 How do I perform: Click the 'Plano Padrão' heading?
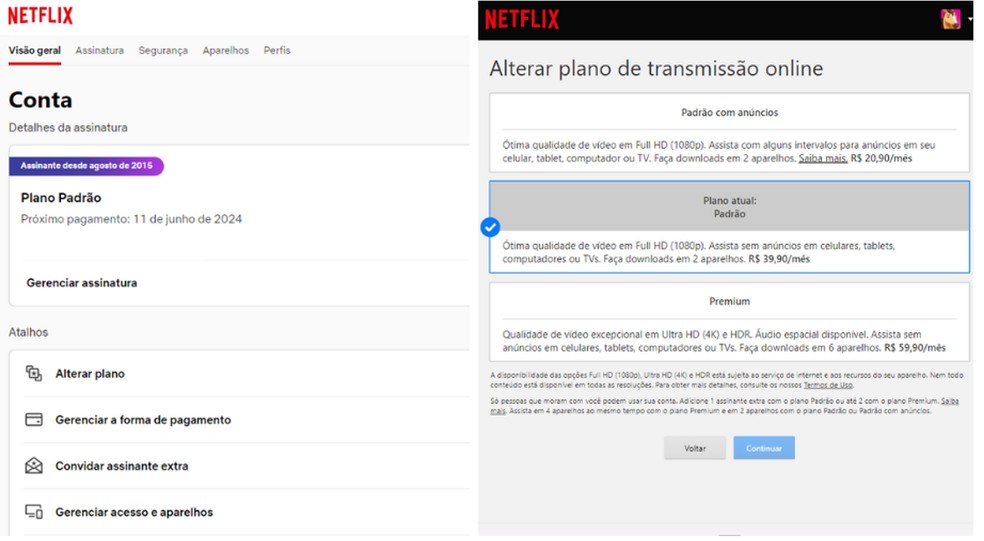(61, 198)
